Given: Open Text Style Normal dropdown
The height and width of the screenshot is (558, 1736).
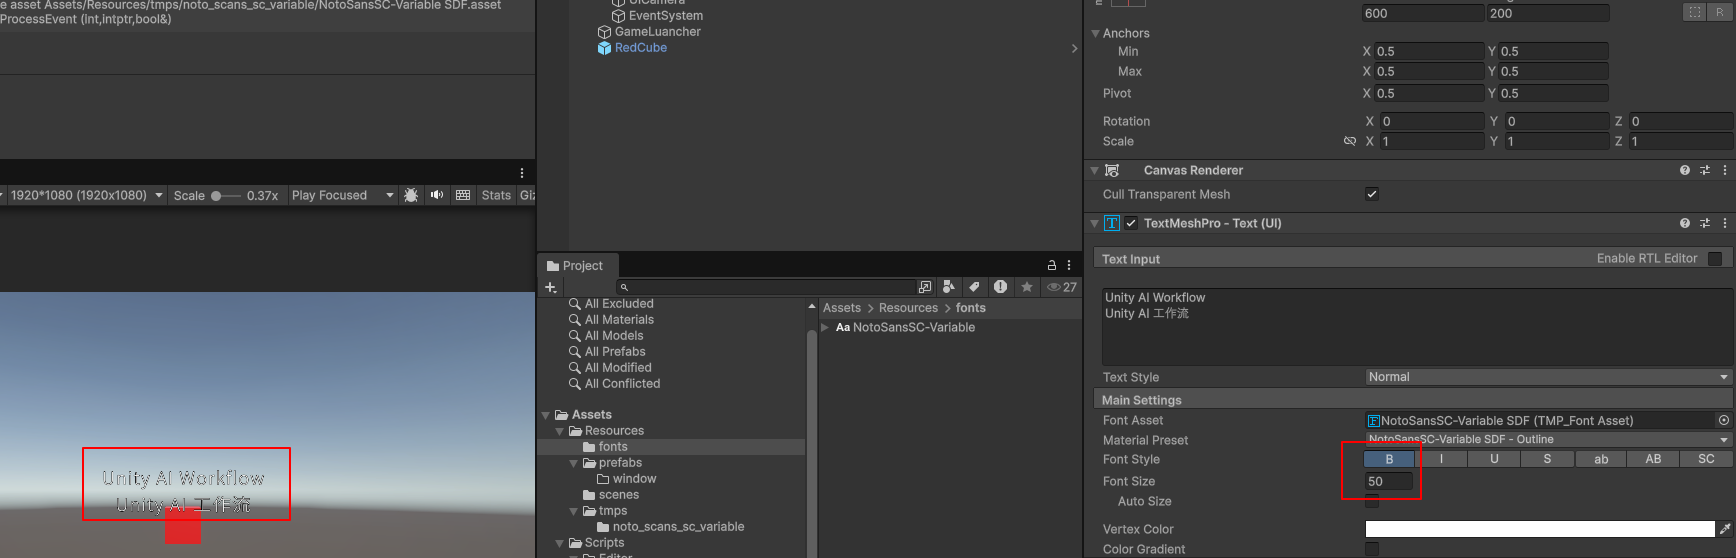Looking at the screenshot, I should [x=1548, y=377].
